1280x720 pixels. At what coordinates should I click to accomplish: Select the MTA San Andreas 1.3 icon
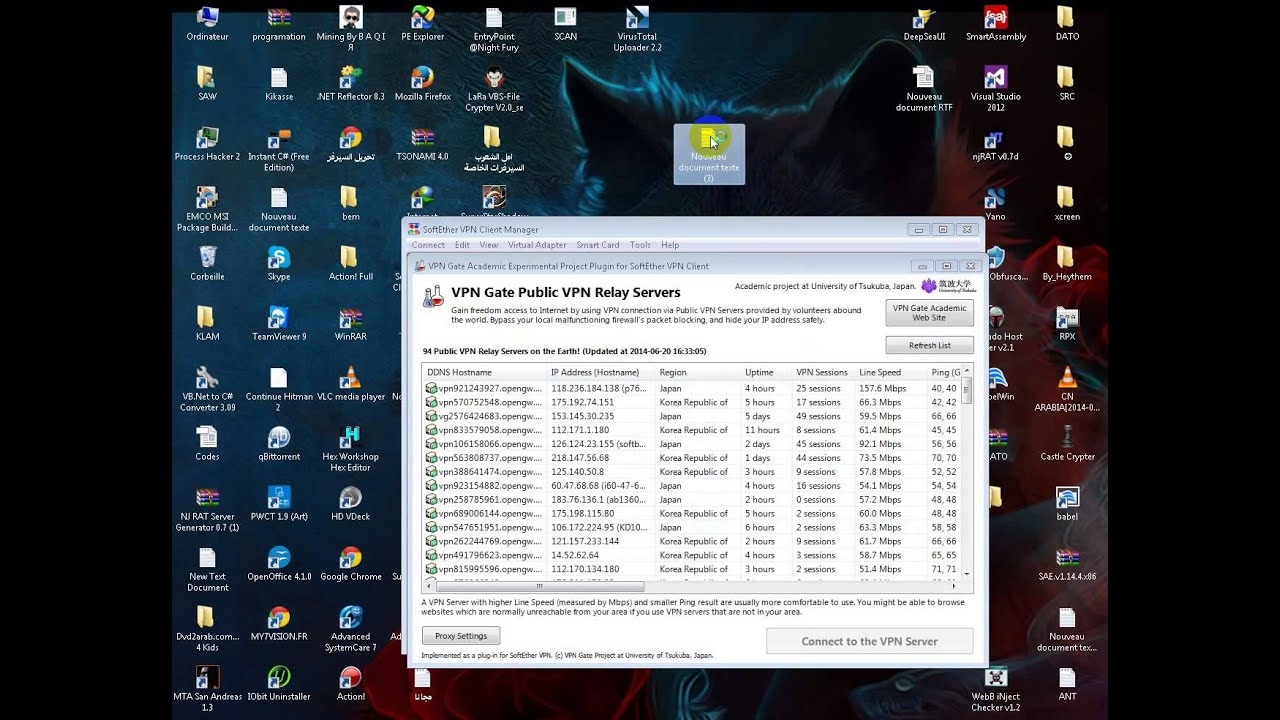coord(207,689)
